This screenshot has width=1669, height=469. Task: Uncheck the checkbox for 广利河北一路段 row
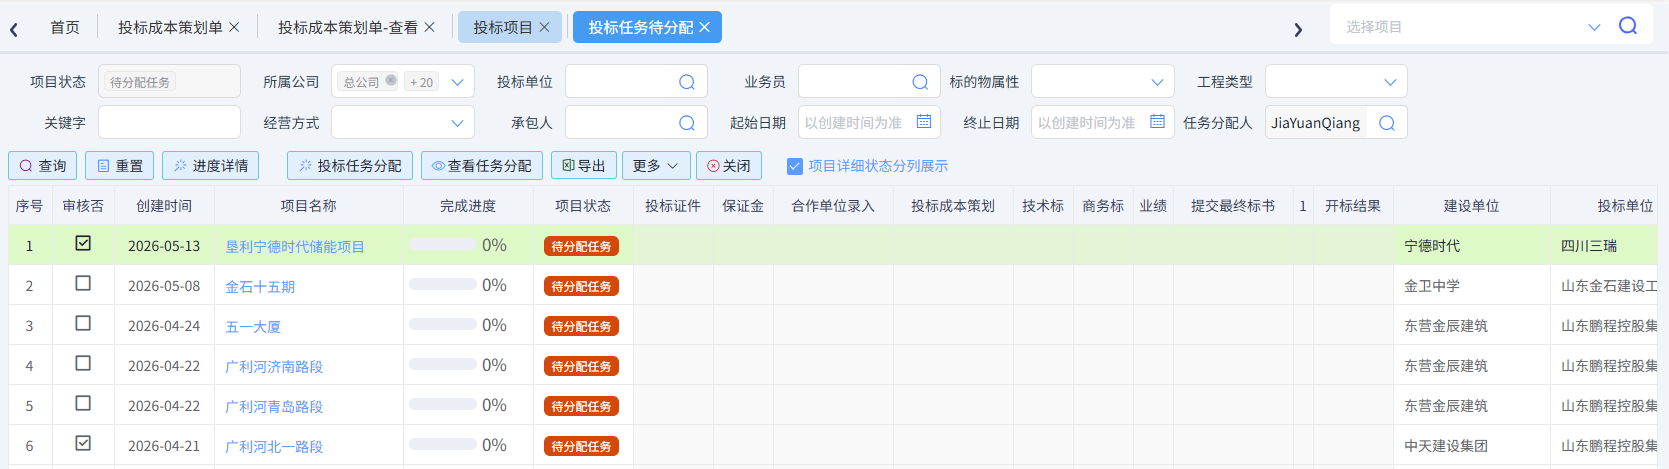(83, 443)
